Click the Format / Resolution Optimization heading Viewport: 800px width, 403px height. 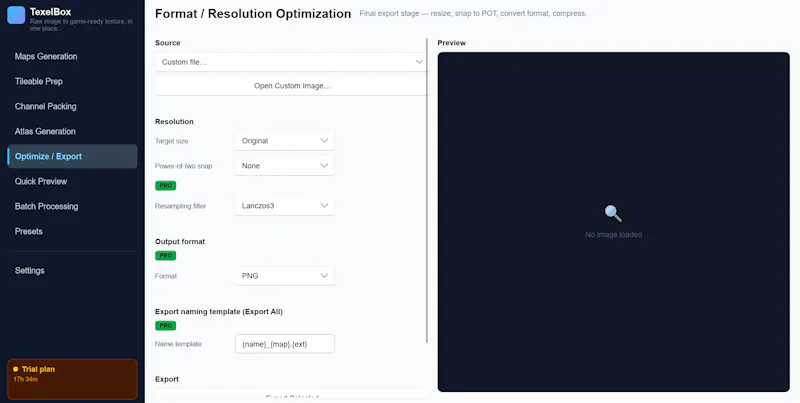click(253, 14)
